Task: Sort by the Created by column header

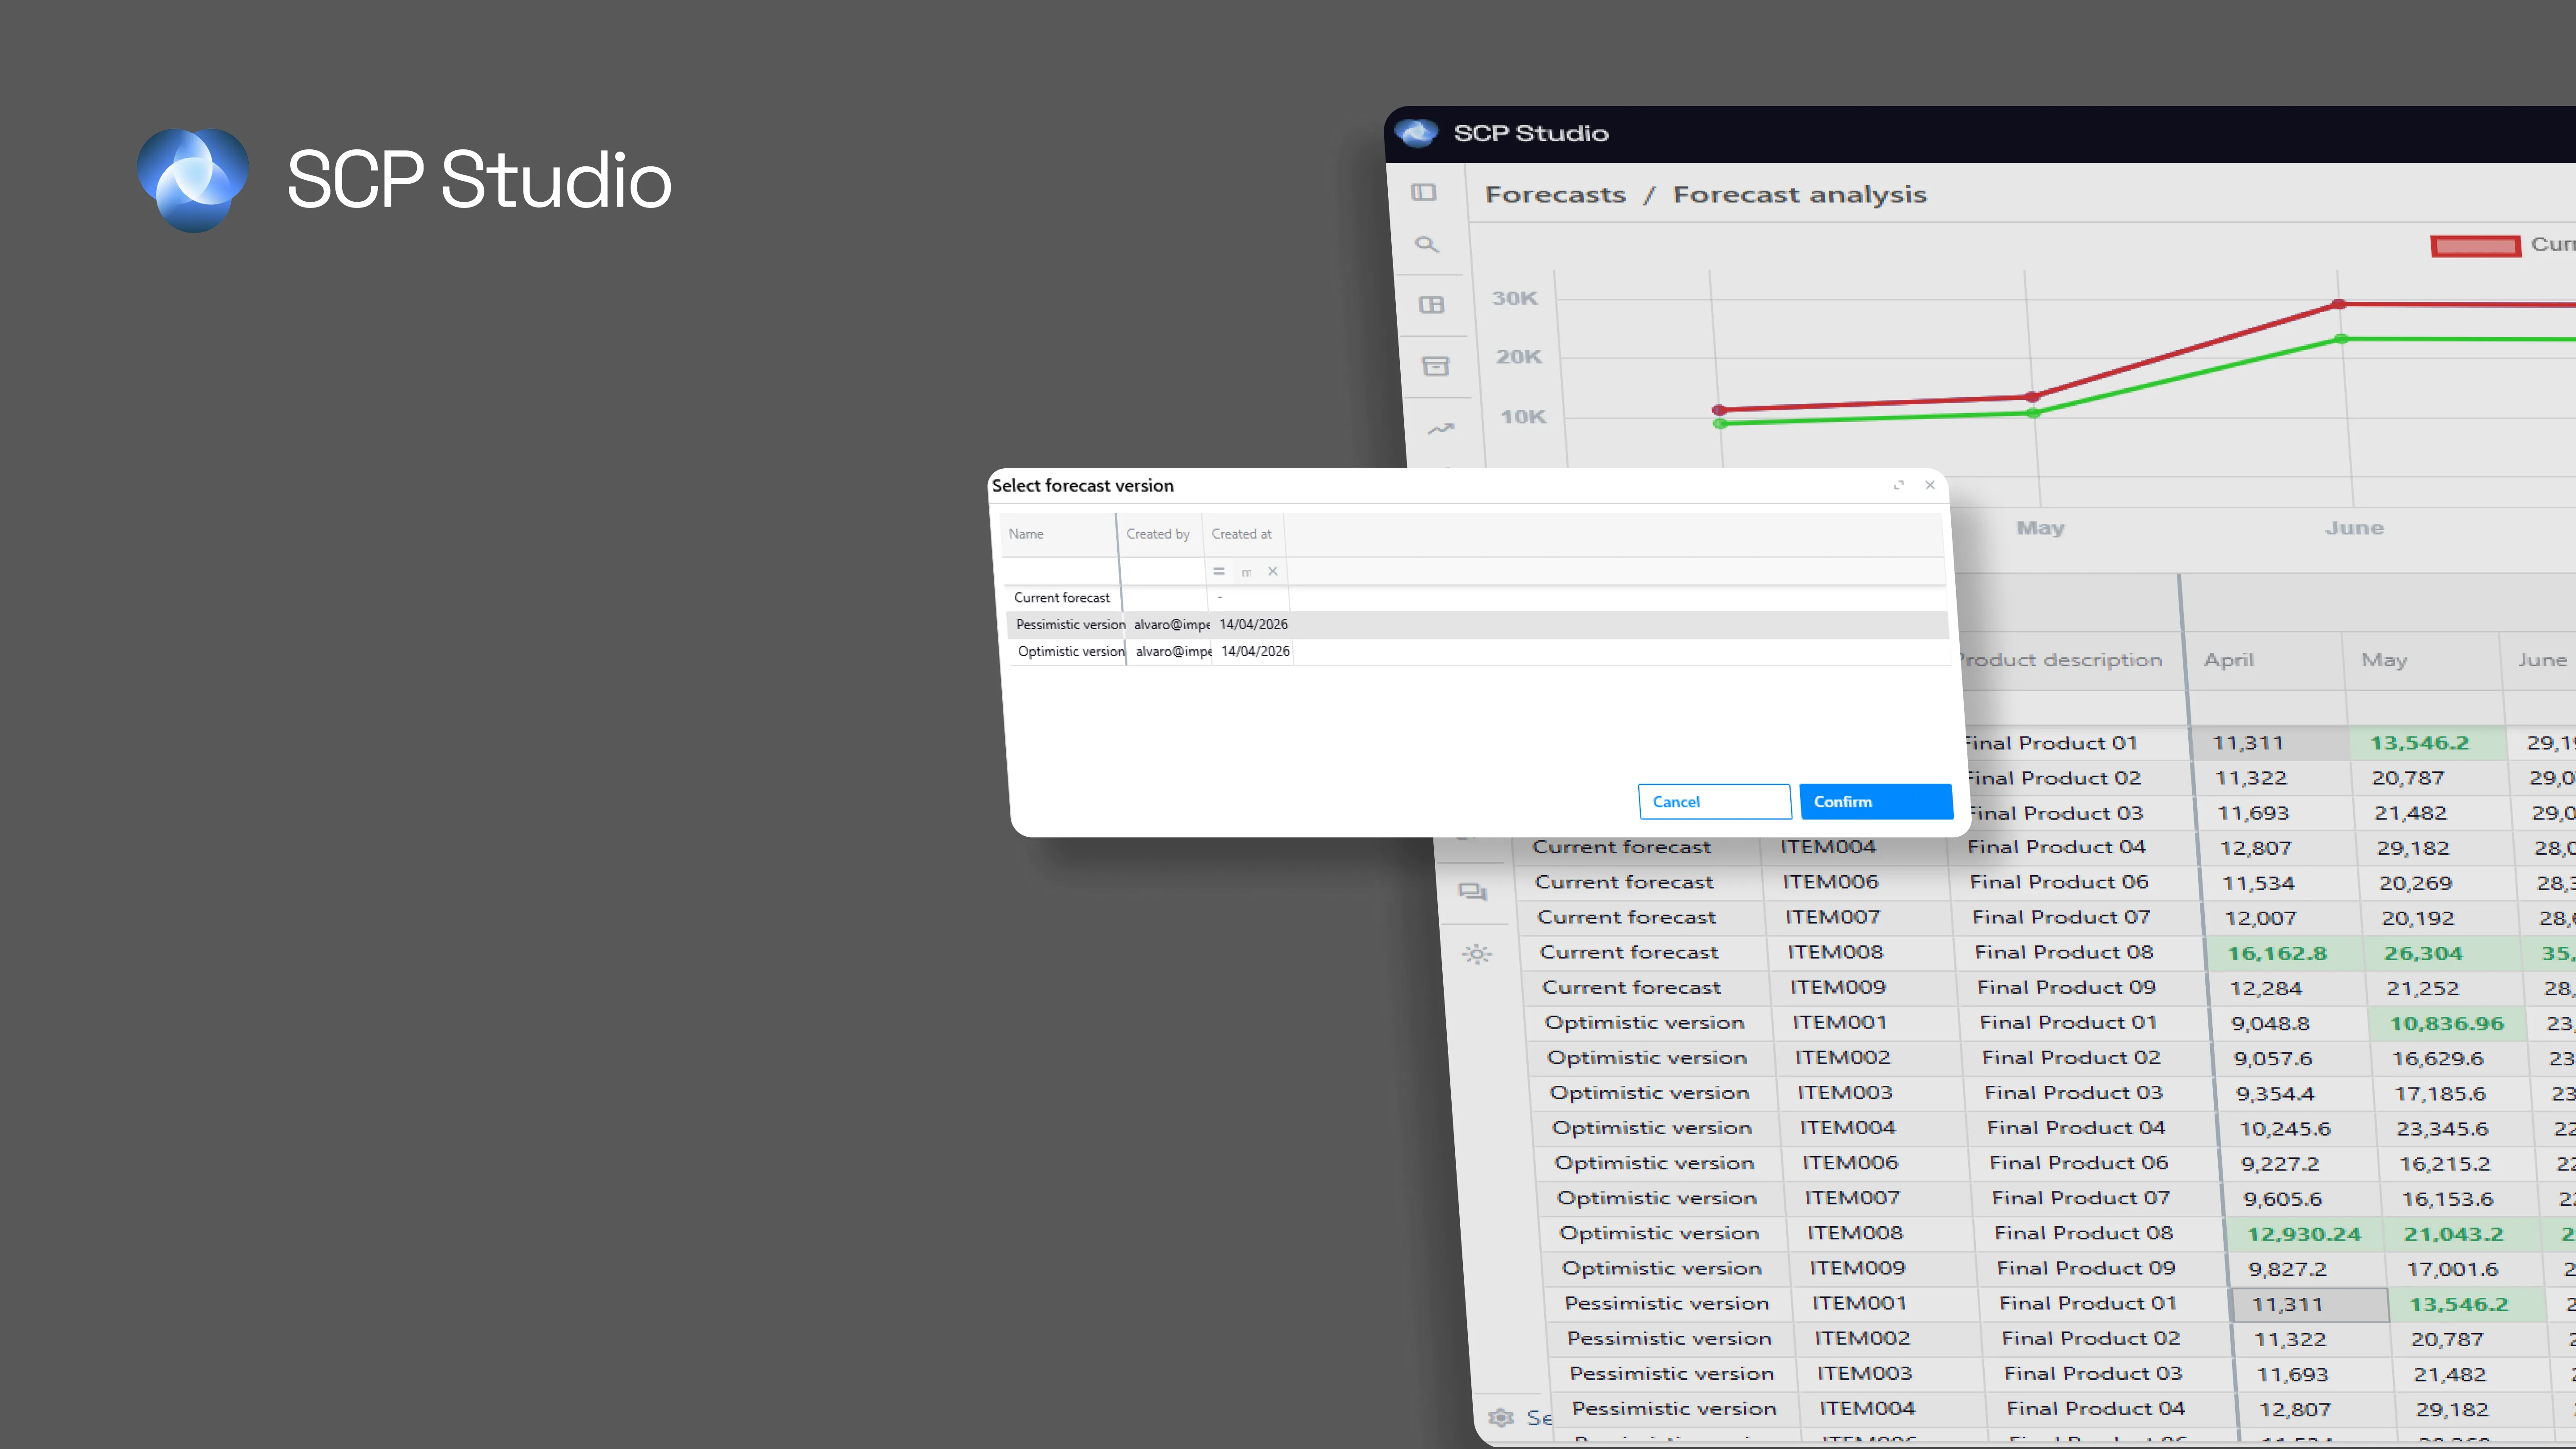Action: 1158,534
